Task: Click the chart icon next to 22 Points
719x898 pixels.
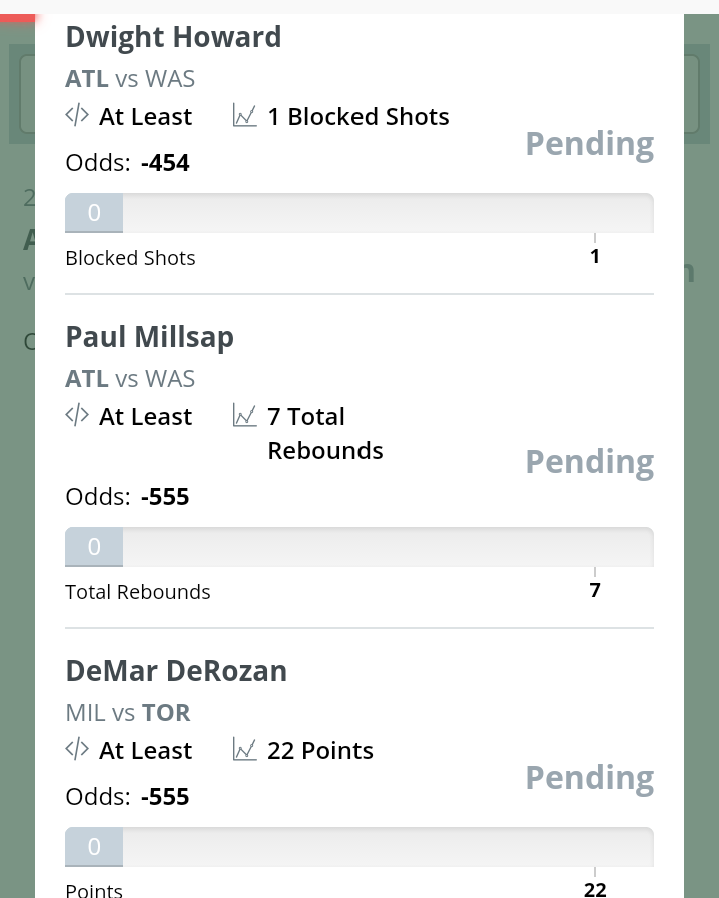Action: (x=244, y=749)
